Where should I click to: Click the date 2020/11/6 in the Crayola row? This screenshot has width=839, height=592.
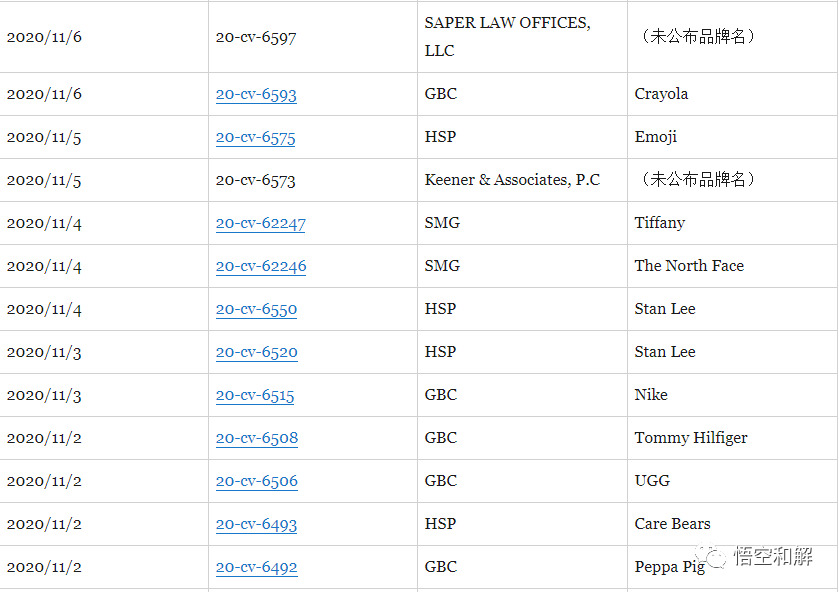click(44, 94)
